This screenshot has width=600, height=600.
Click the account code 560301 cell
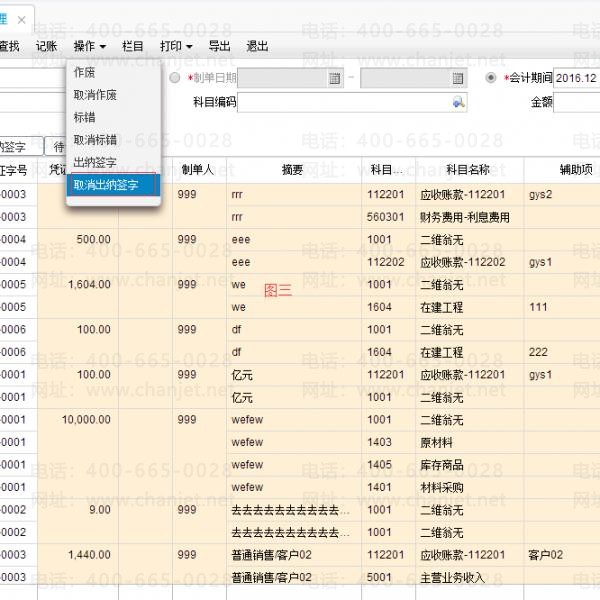[388, 217]
